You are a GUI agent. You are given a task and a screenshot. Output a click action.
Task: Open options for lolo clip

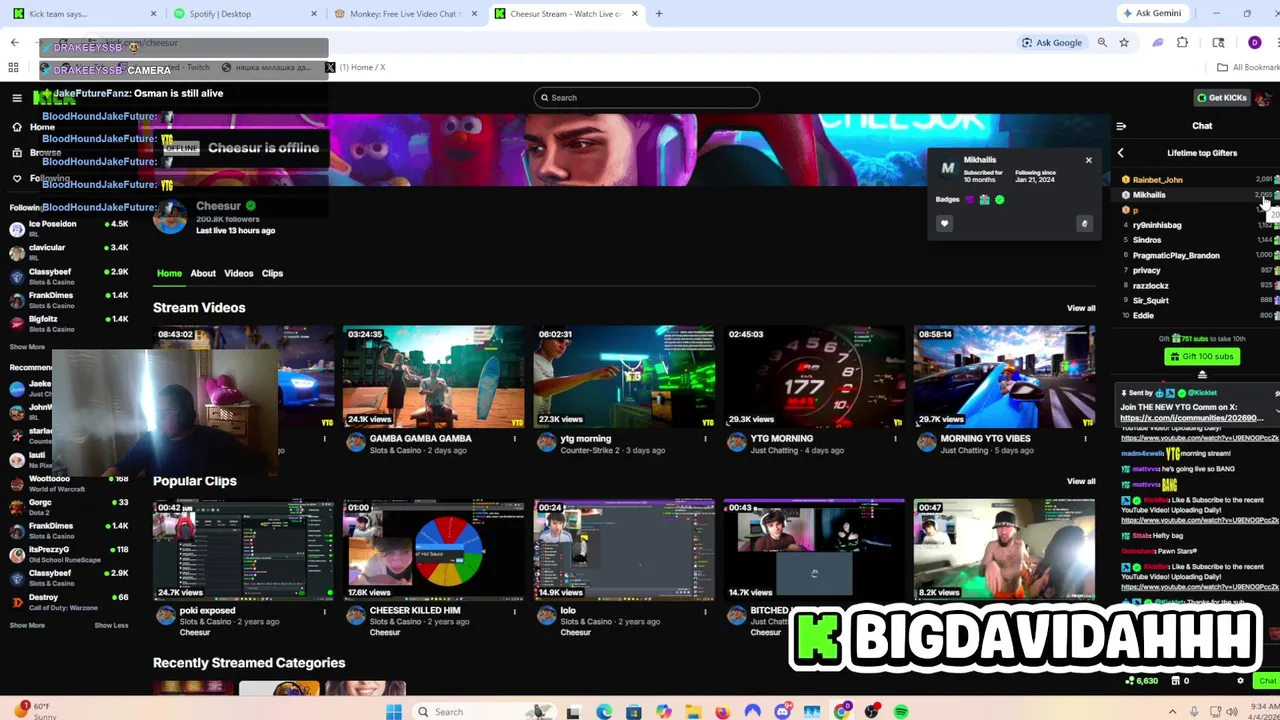[x=705, y=611]
